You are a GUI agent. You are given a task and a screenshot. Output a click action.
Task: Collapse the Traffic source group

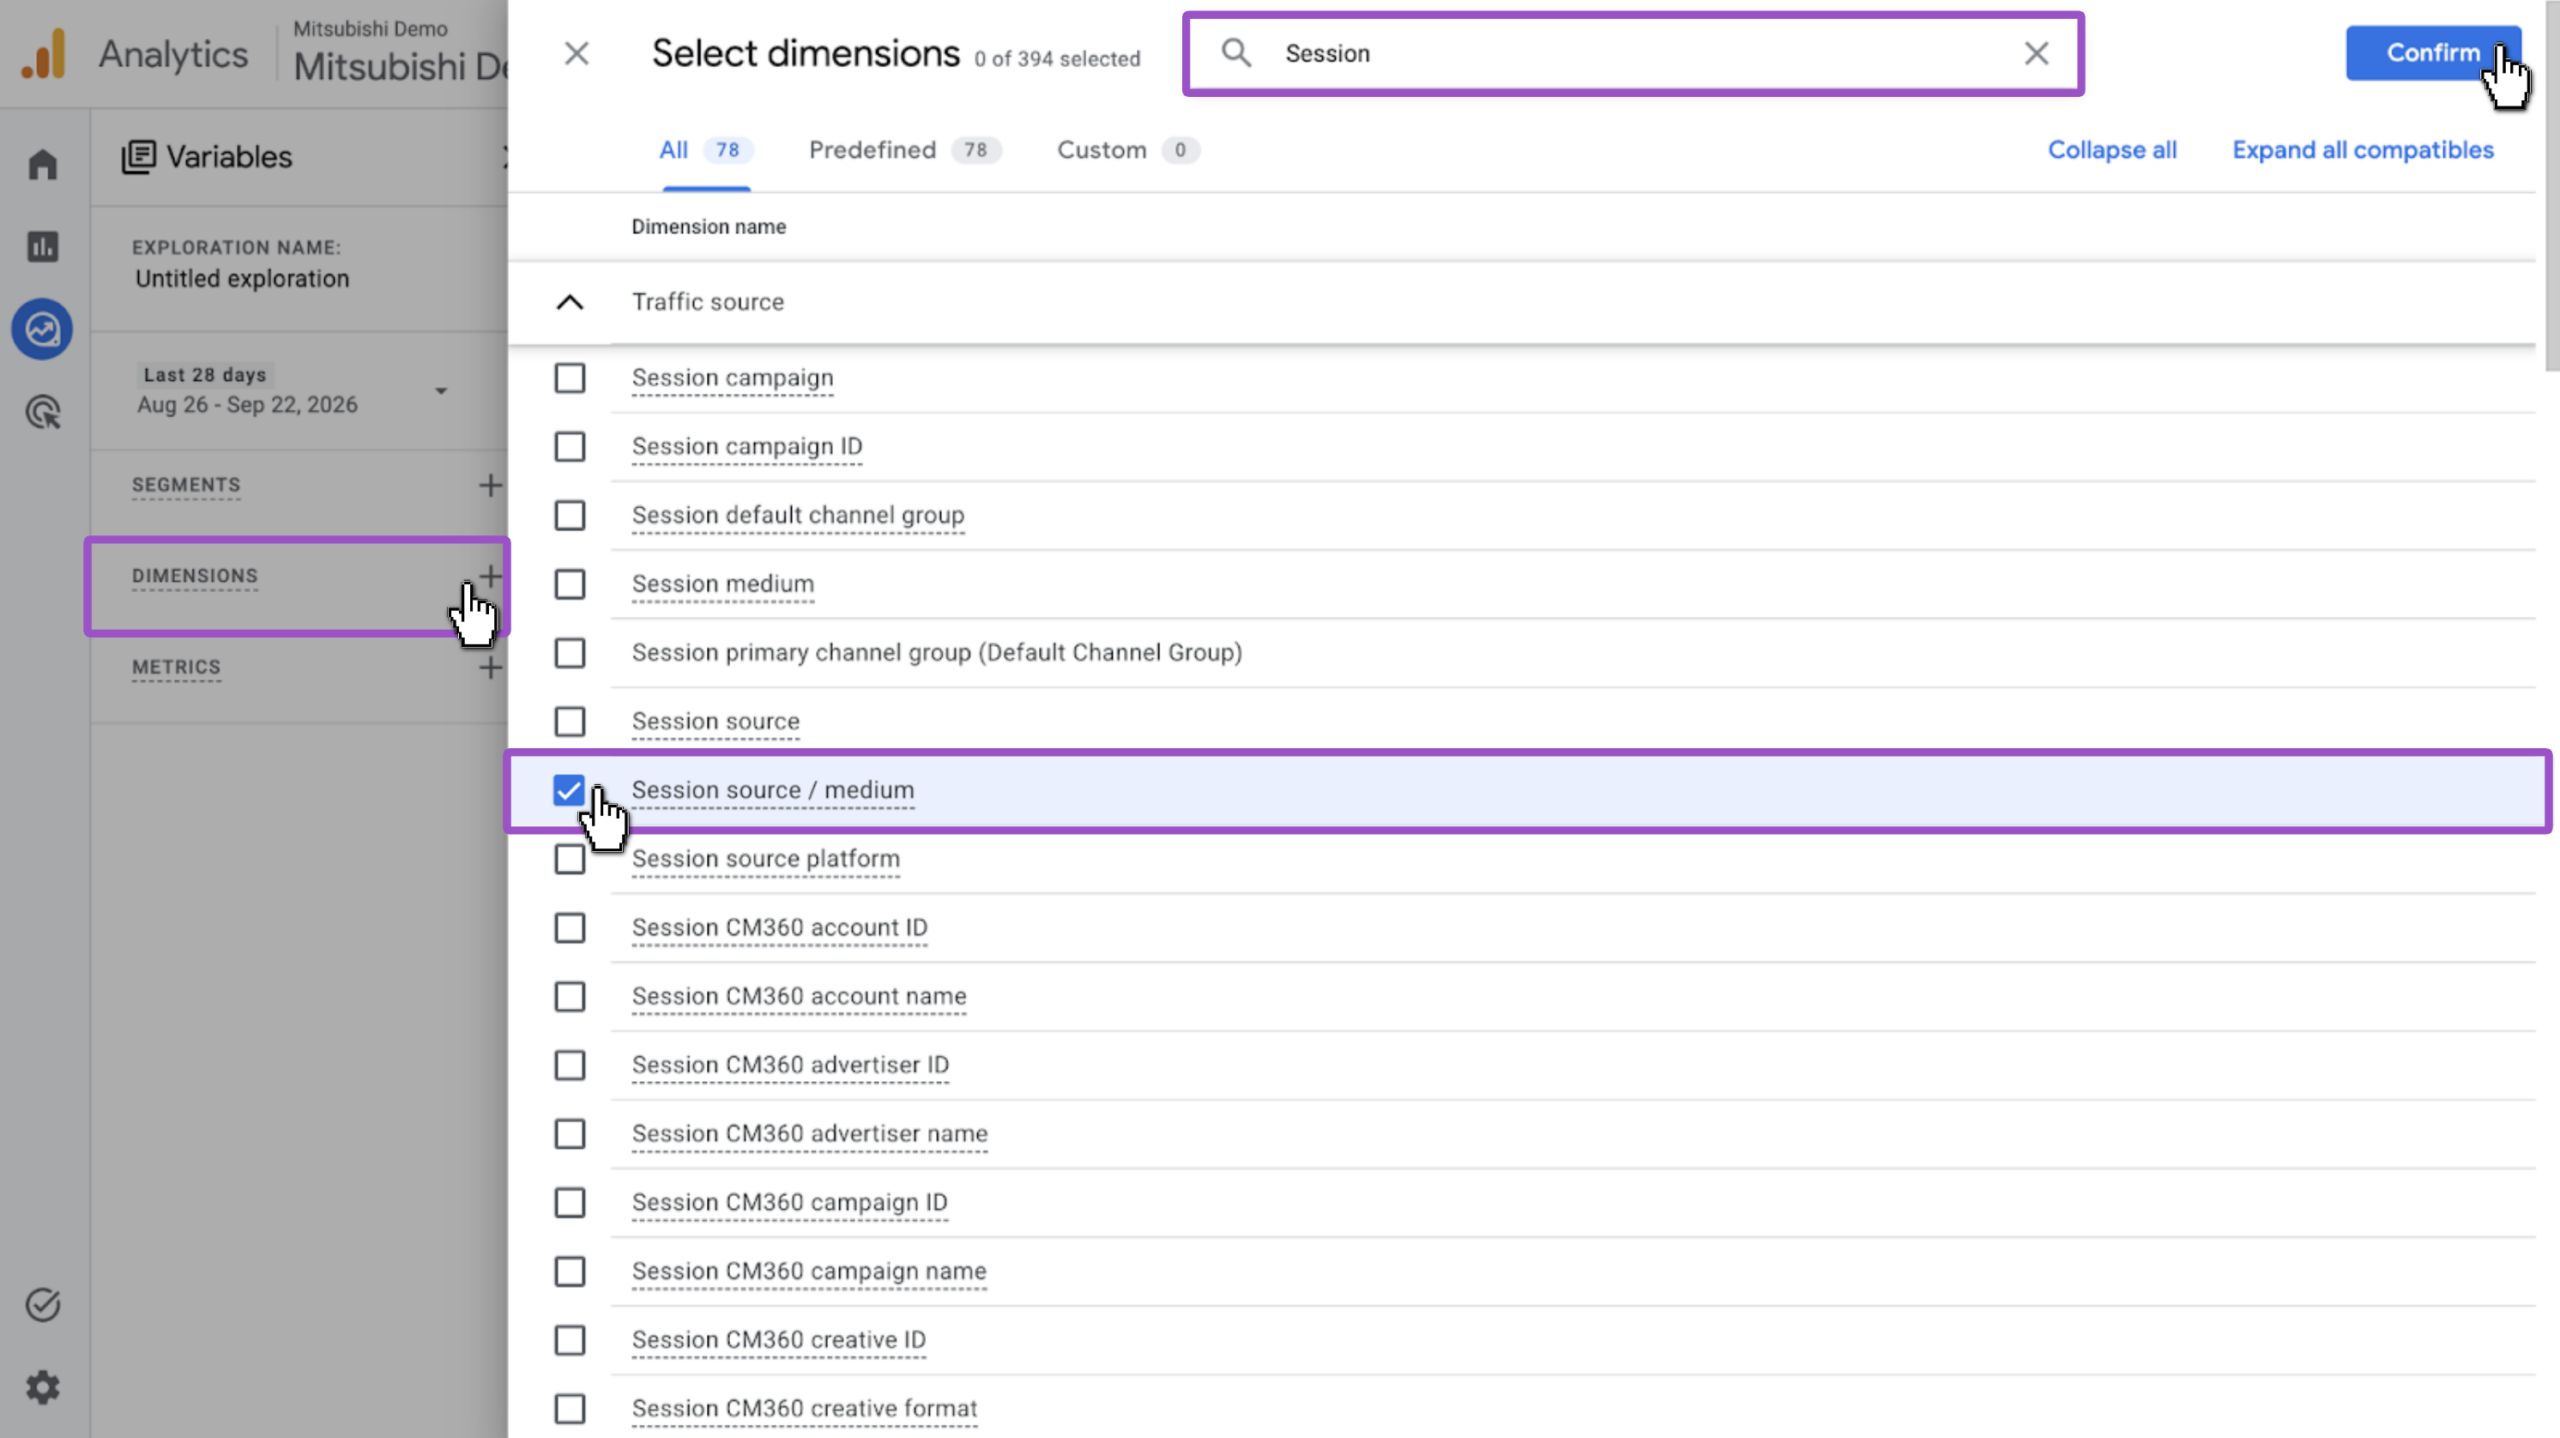click(569, 302)
